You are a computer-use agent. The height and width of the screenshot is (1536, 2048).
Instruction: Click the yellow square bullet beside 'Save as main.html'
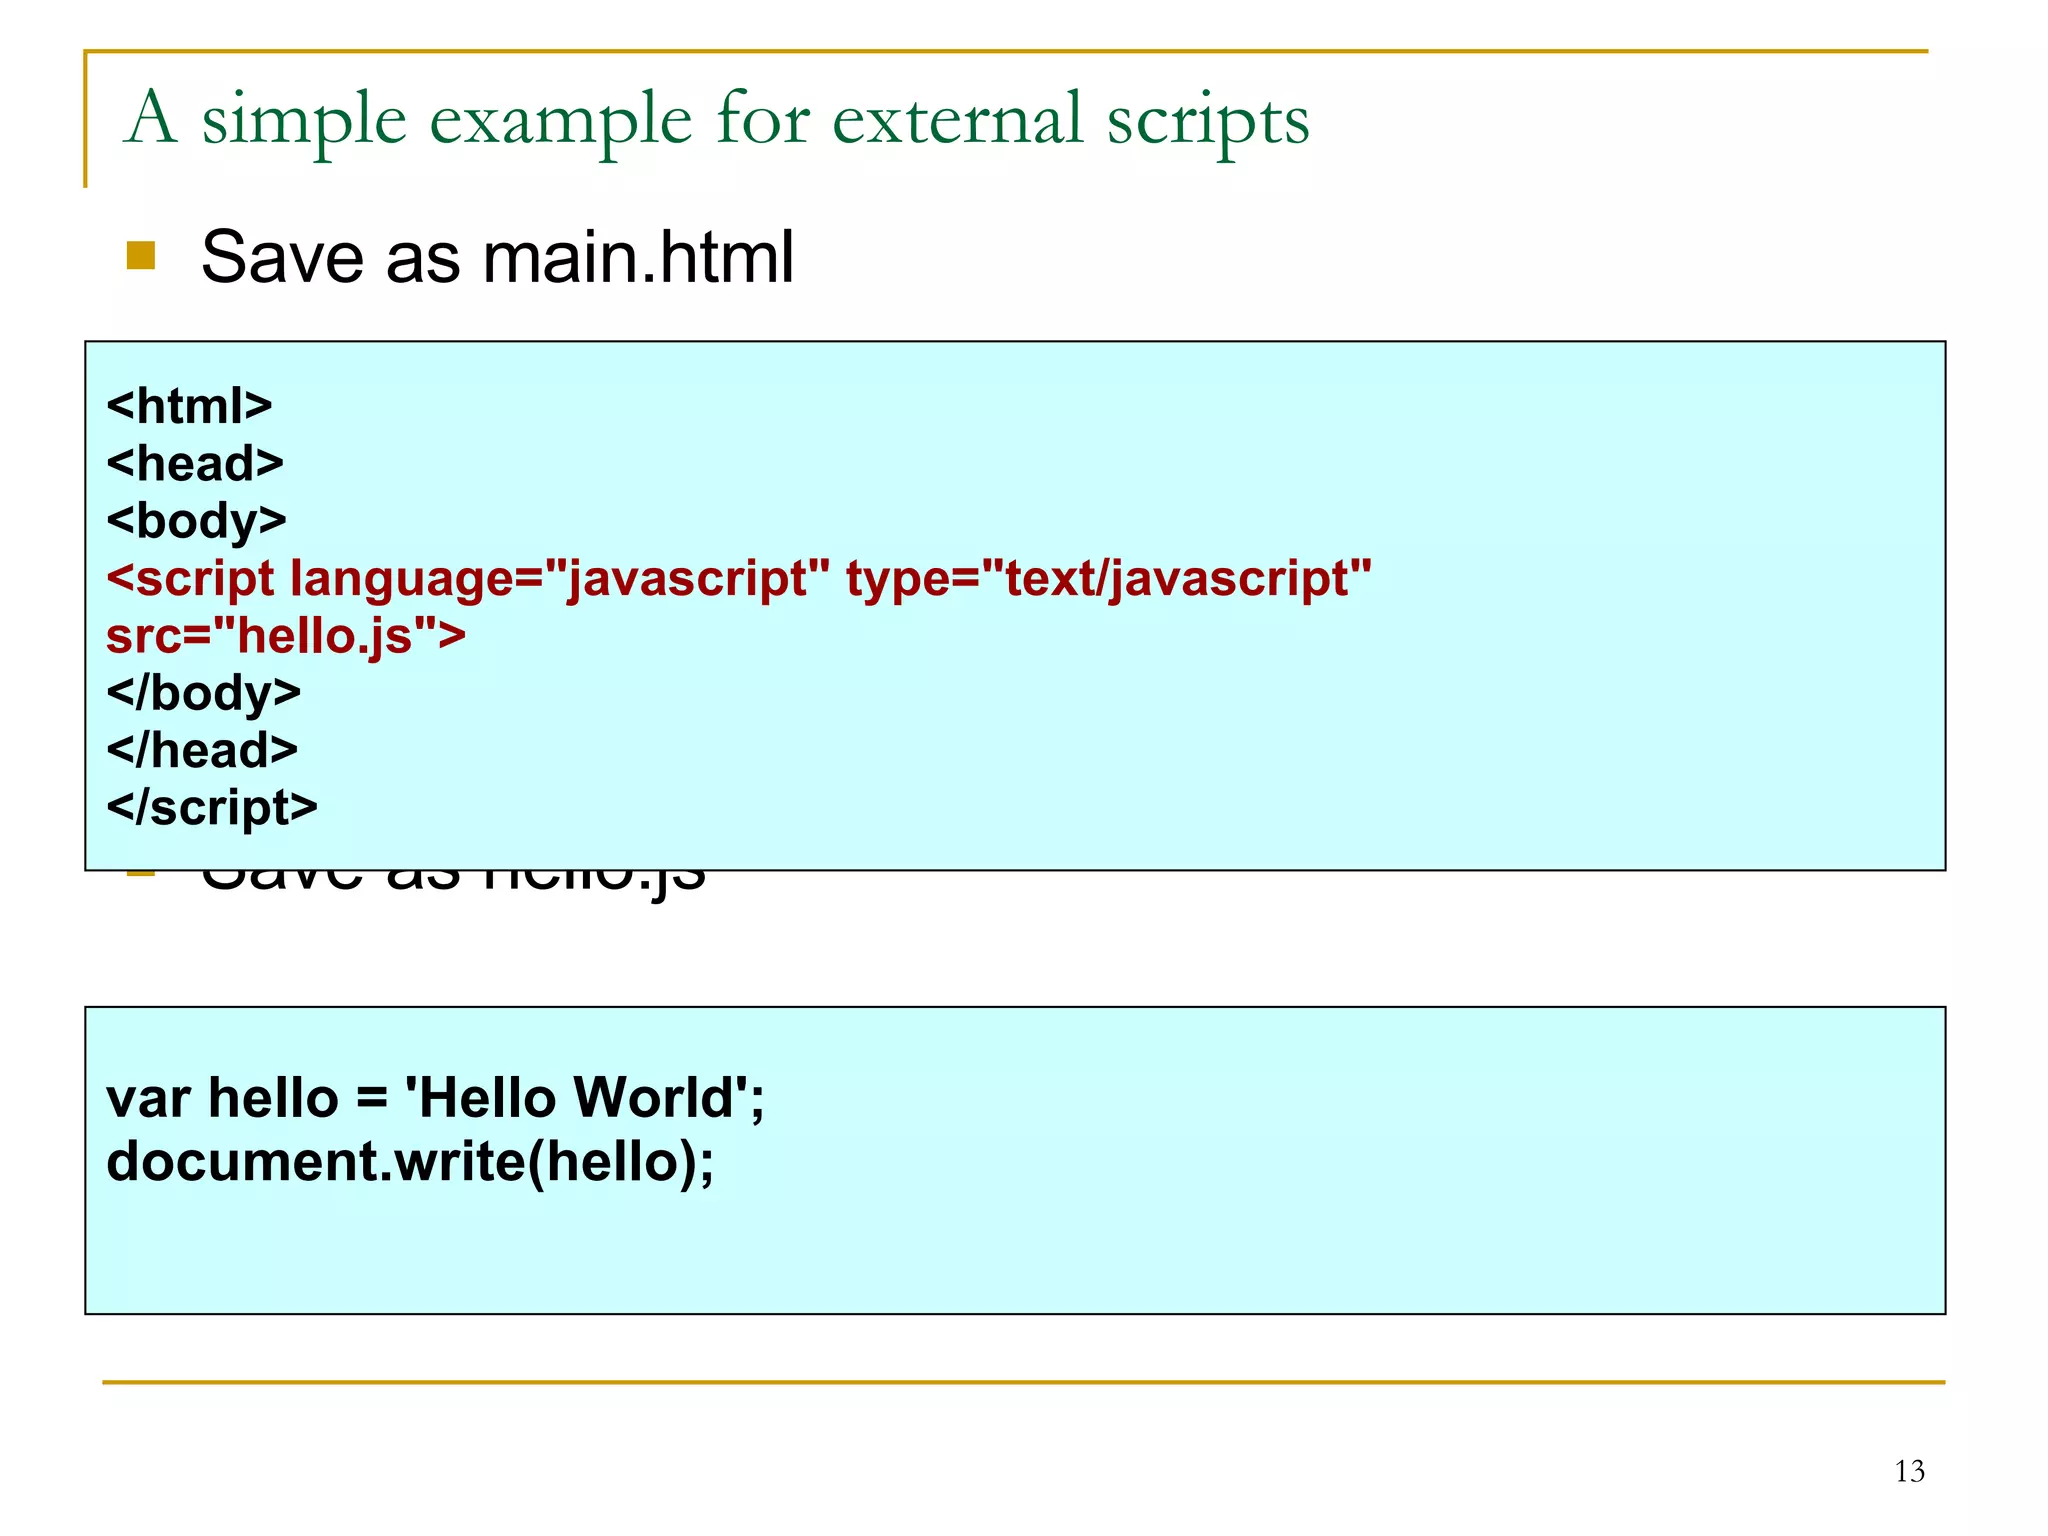click(x=141, y=256)
